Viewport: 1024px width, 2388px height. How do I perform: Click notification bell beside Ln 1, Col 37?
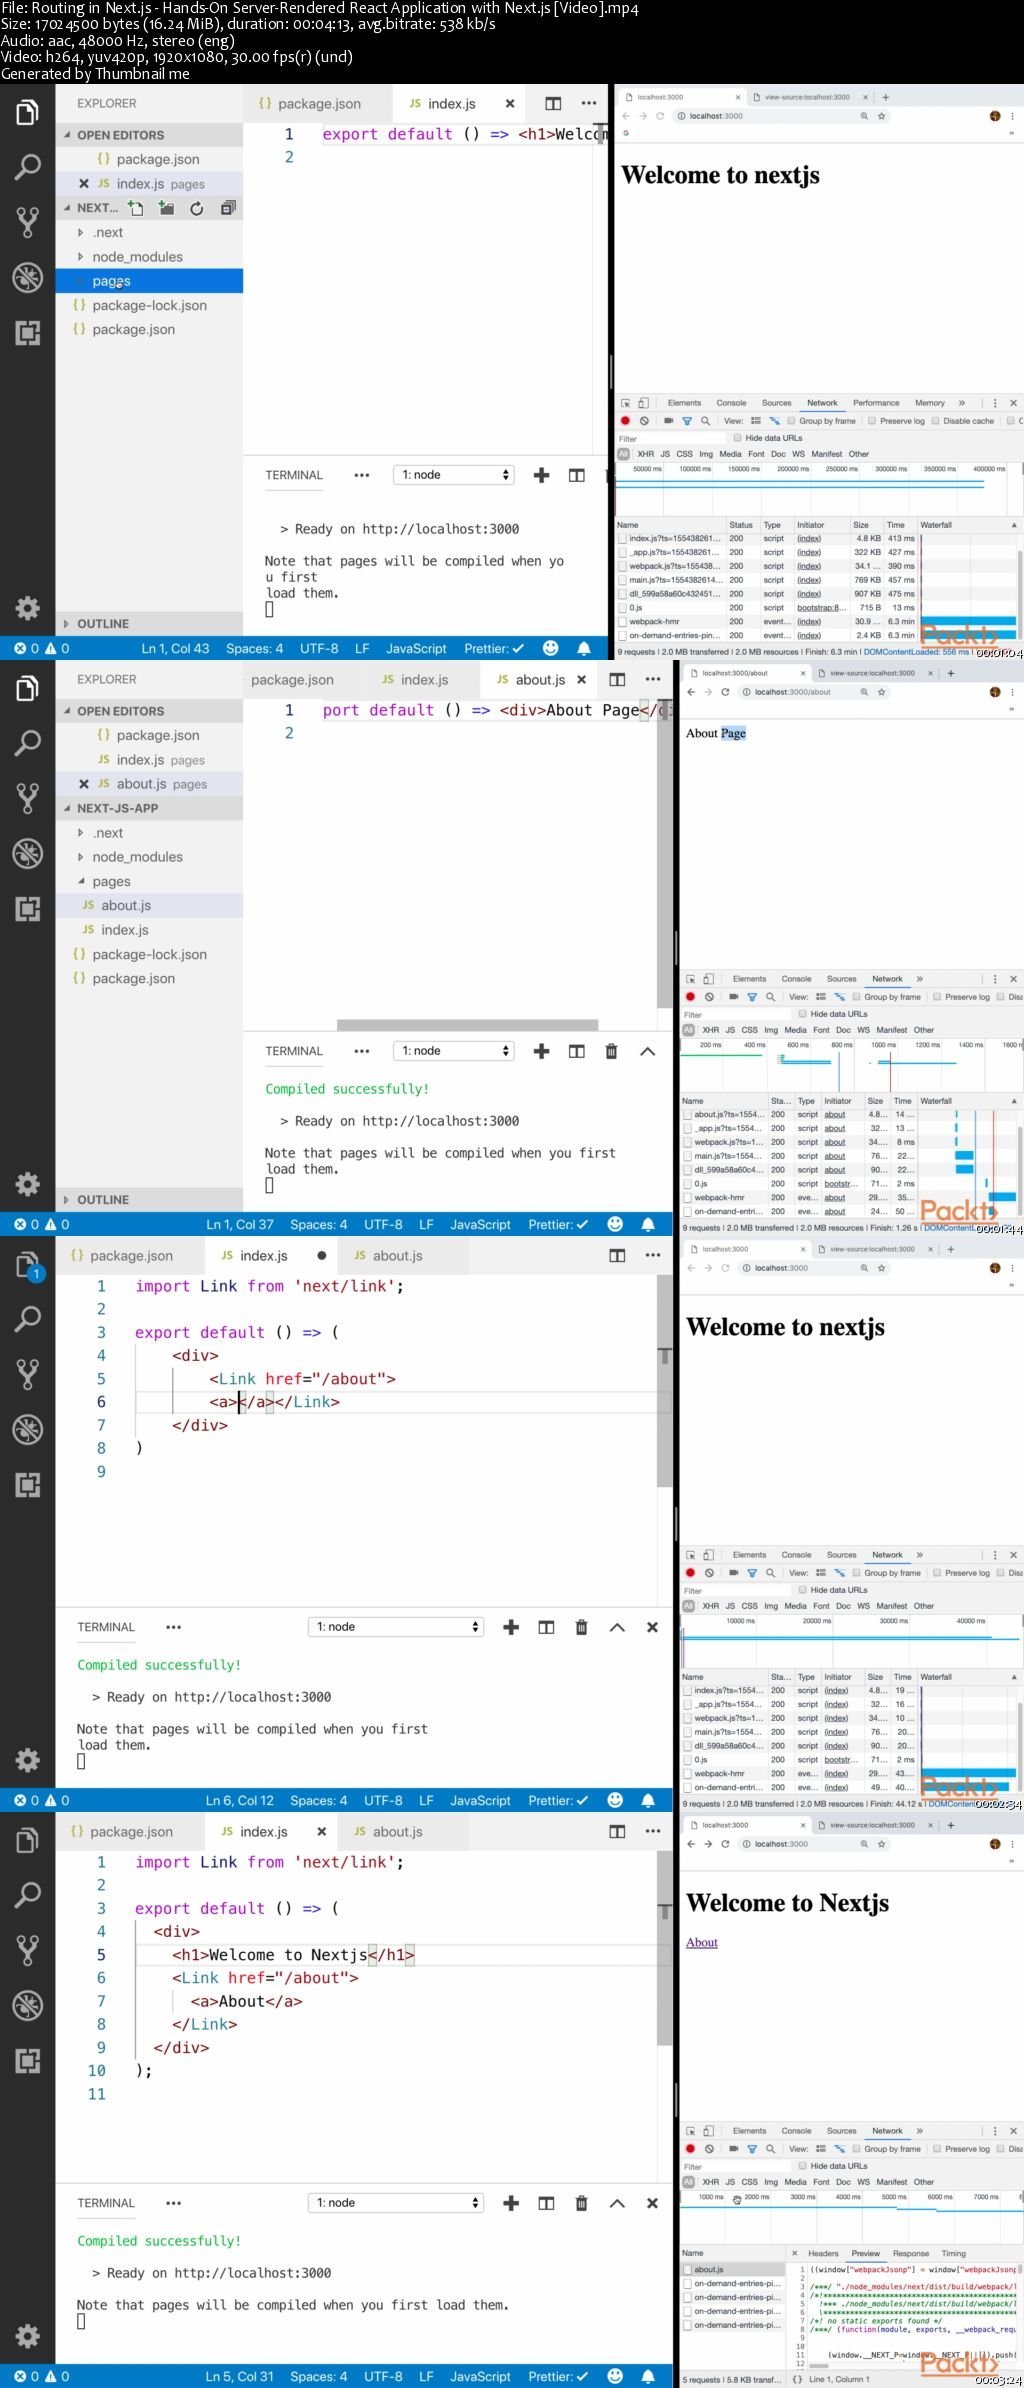(x=648, y=1224)
